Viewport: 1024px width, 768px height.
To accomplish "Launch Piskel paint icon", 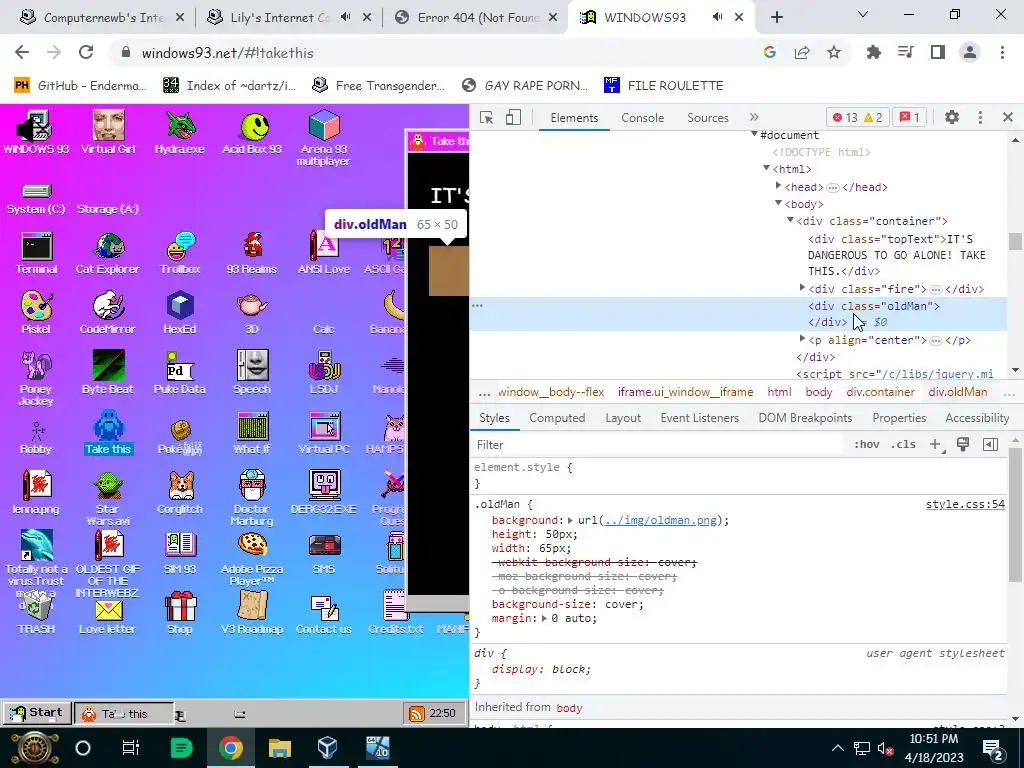I will point(37,313).
